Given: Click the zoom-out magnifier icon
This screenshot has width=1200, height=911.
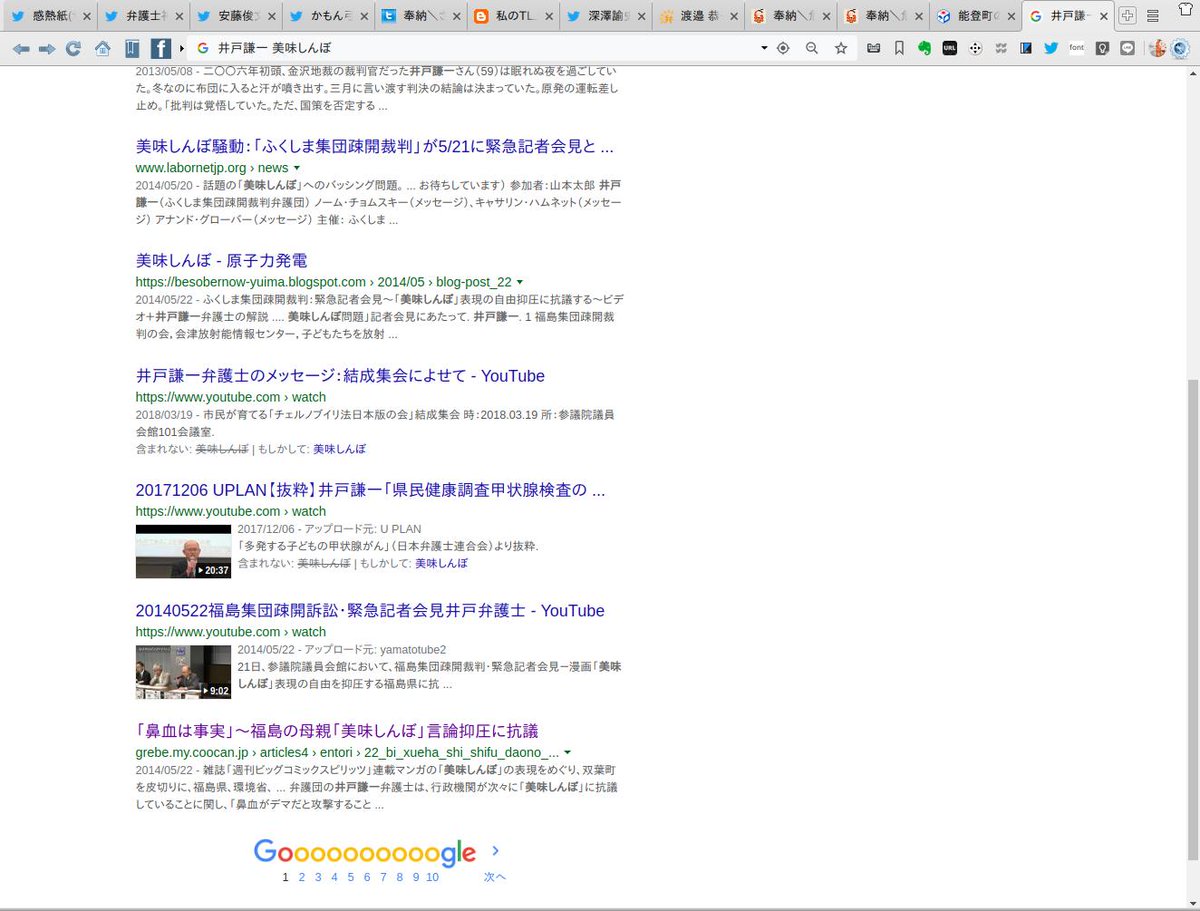Looking at the screenshot, I should point(812,48).
